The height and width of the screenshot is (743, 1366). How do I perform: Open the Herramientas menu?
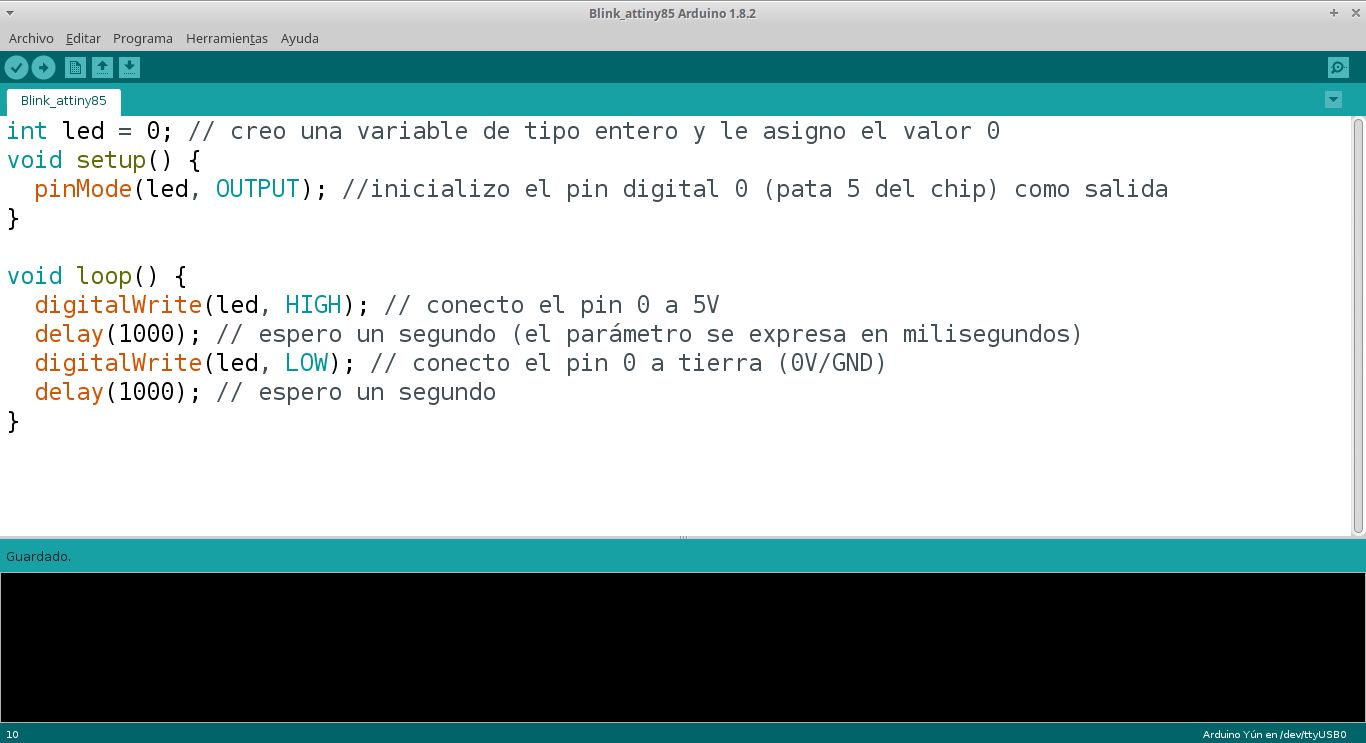227,38
